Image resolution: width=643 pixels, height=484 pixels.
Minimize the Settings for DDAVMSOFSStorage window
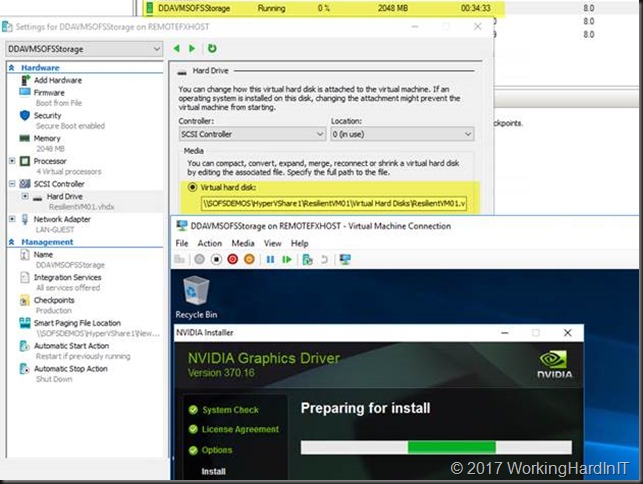coord(415,27)
